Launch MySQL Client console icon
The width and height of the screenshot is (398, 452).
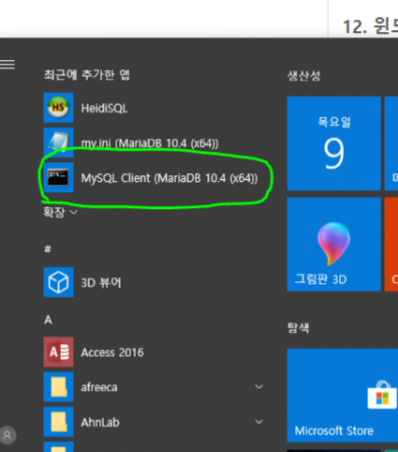[58, 177]
